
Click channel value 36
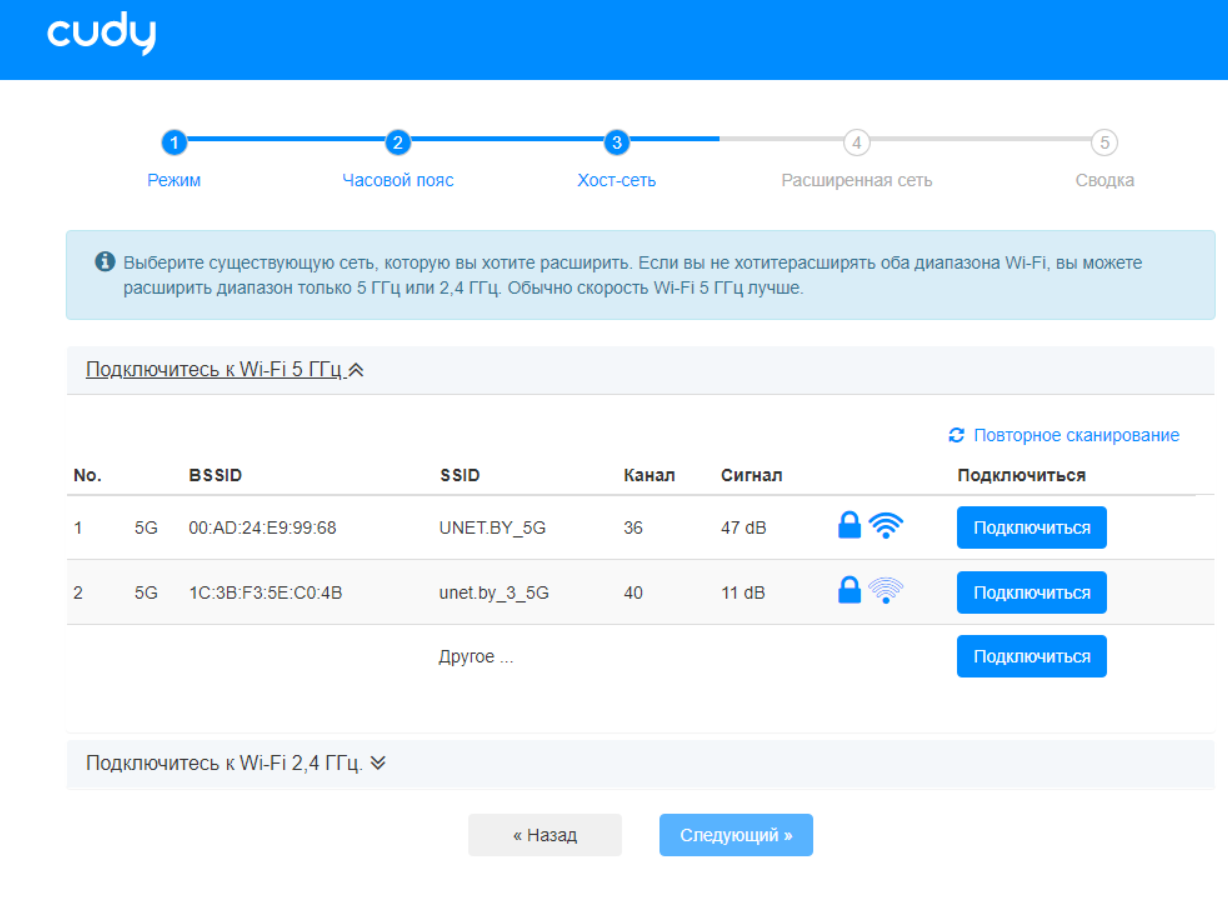(633, 528)
